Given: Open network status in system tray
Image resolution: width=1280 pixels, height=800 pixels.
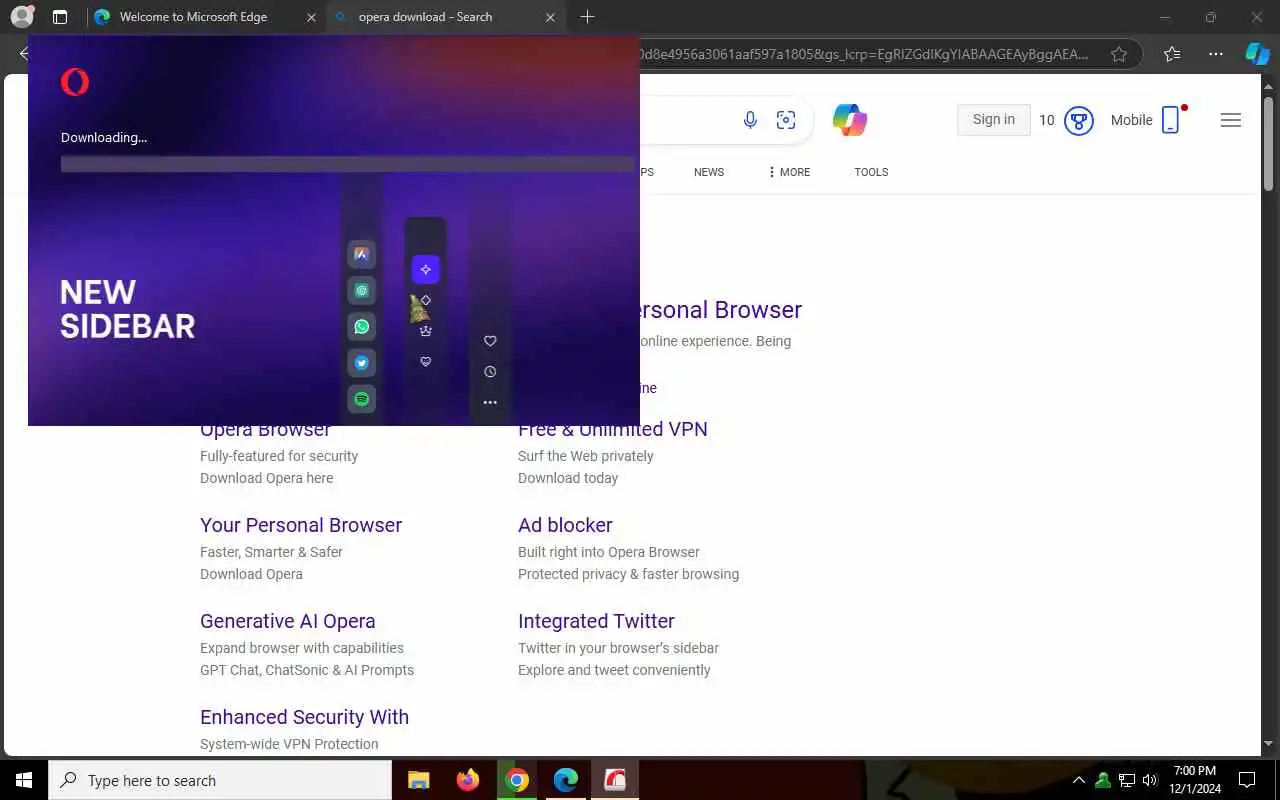Looking at the screenshot, I should tap(1126, 780).
